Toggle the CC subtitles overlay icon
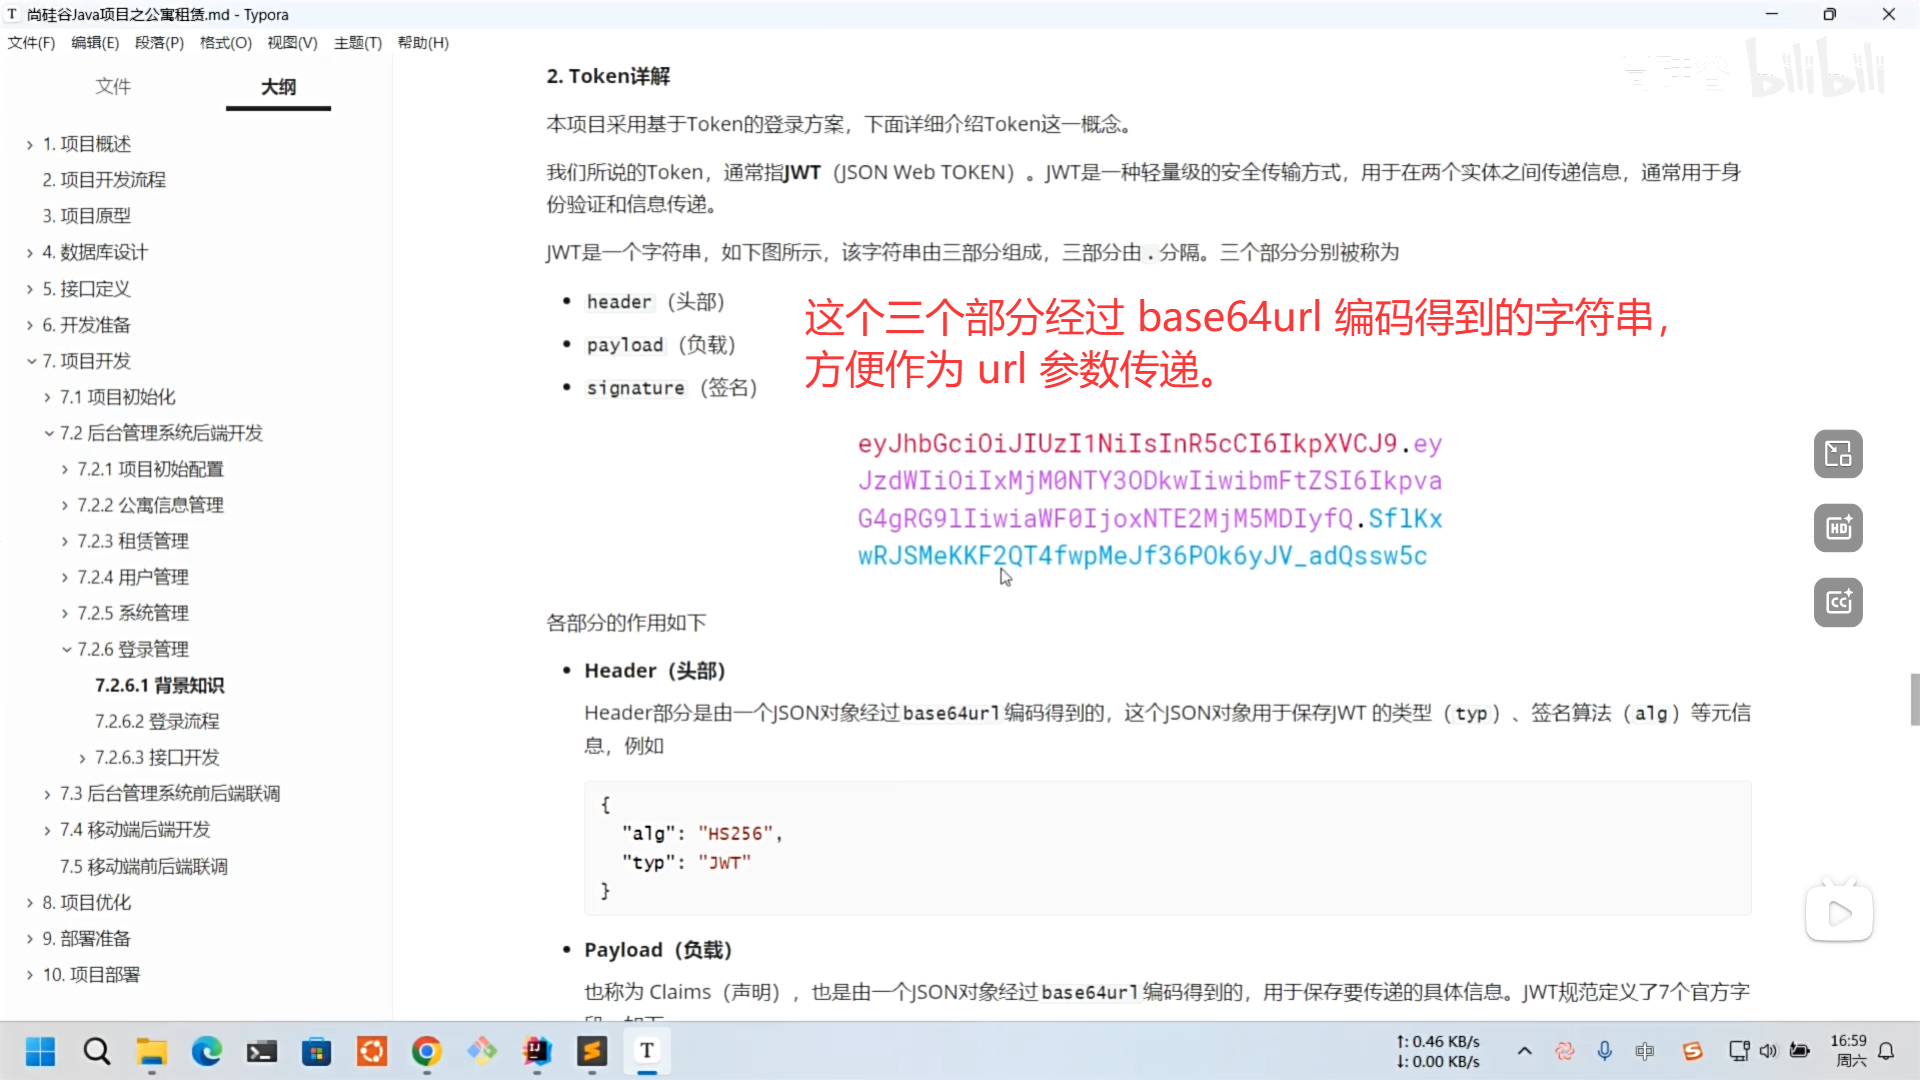This screenshot has width=1920, height=1080. click(x=1838, y=602)
